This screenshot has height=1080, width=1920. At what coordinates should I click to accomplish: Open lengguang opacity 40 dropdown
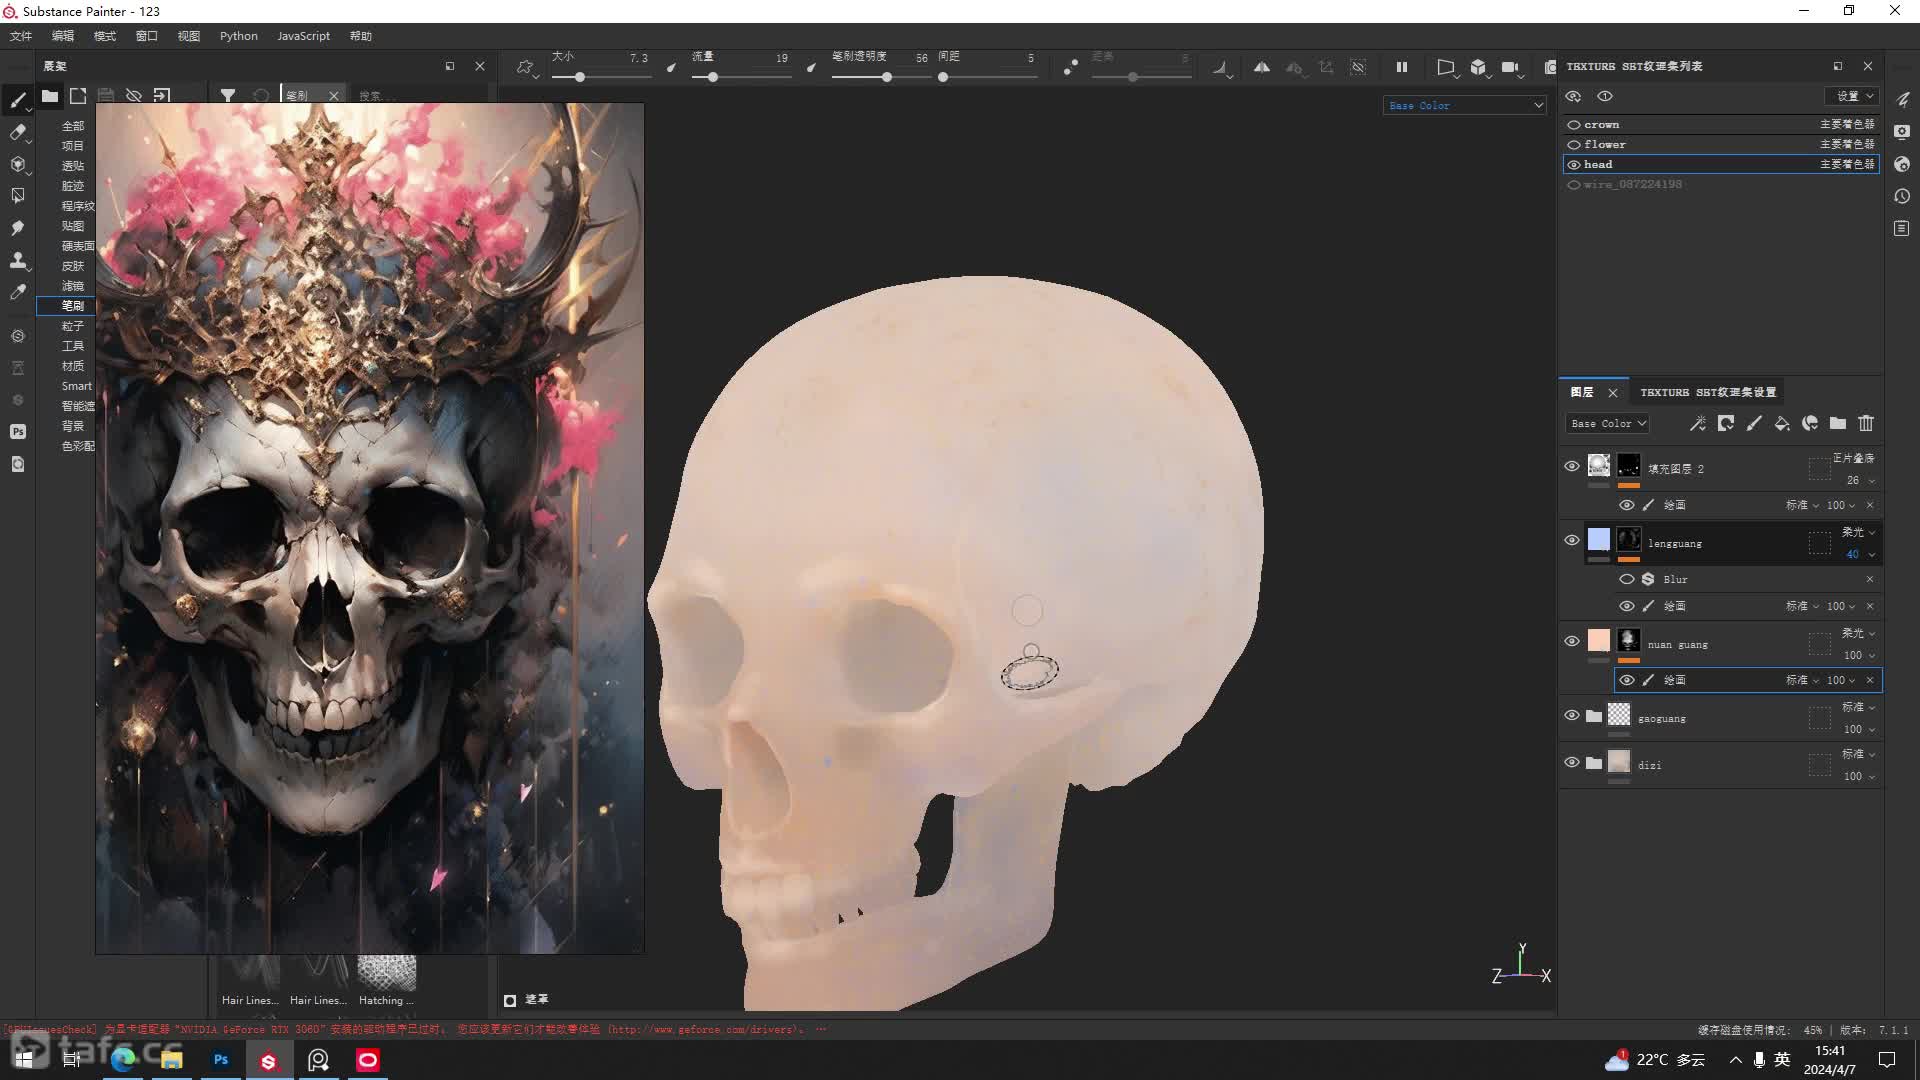click(1860, 555)
